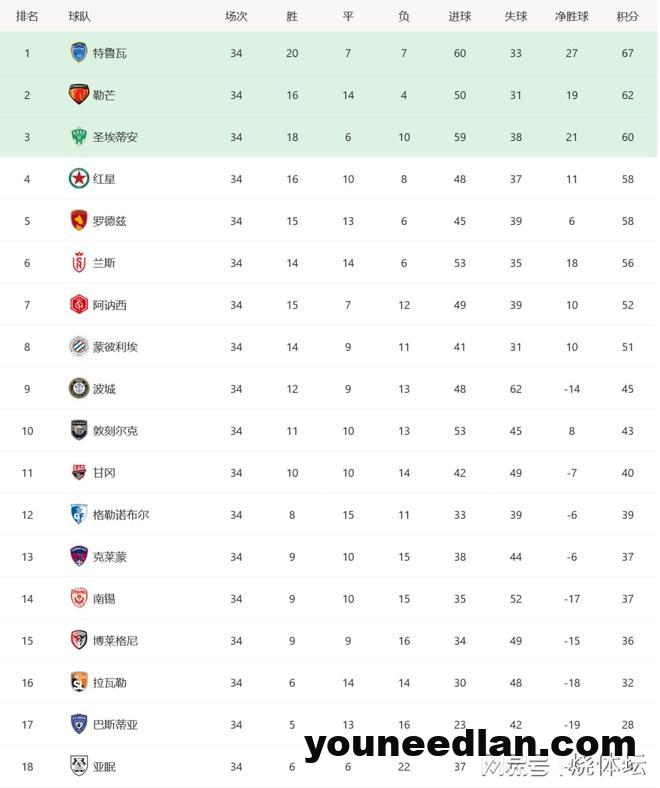Click the 拉瓦勒 team name

[109, 682]
